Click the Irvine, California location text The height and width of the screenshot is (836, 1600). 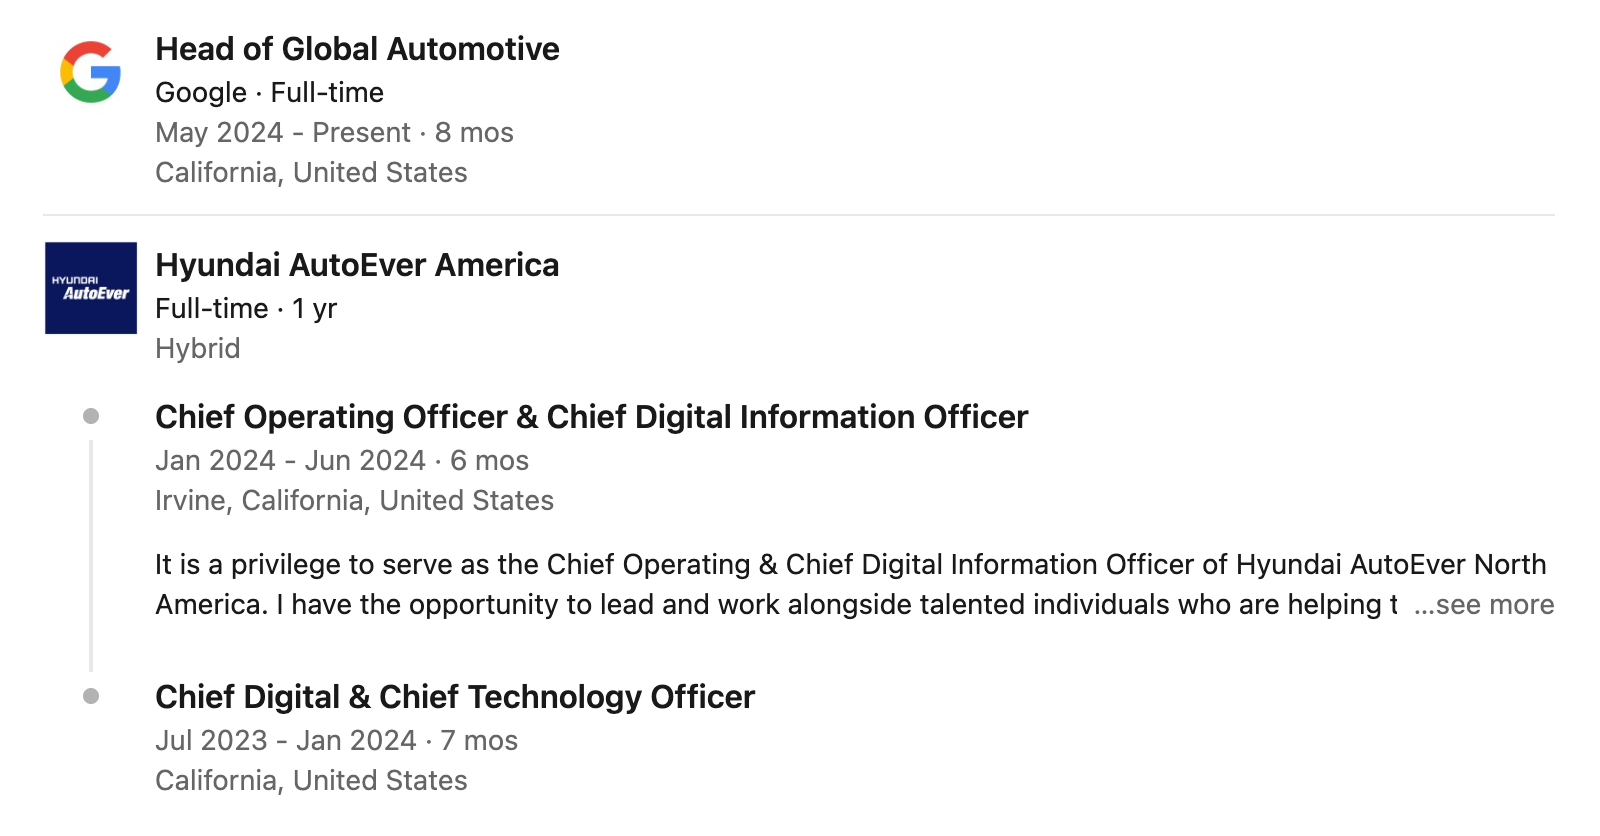click(354, 501)
